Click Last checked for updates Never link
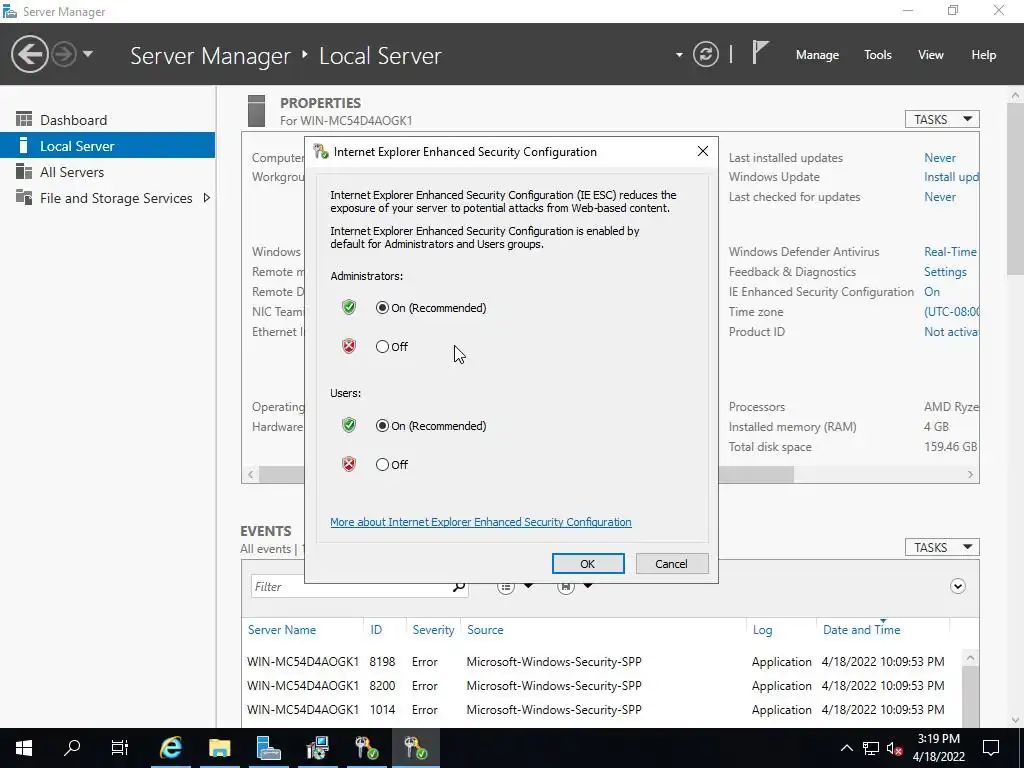 [x=940, y=197]
